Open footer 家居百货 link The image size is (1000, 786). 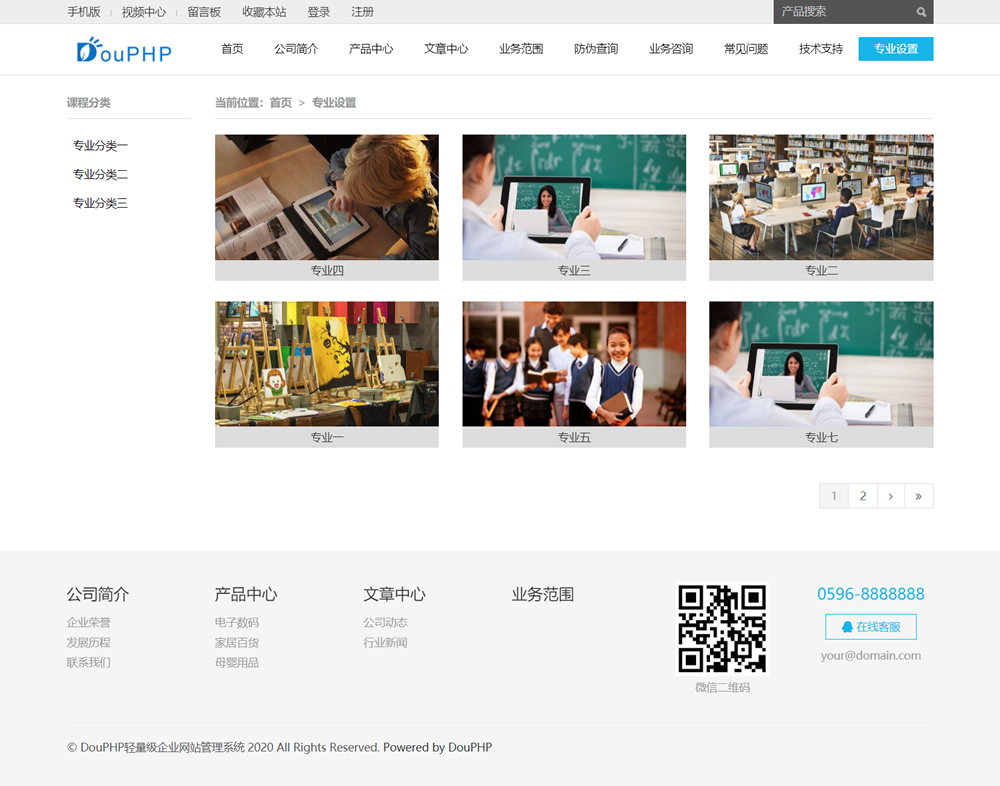click(237, 642)
